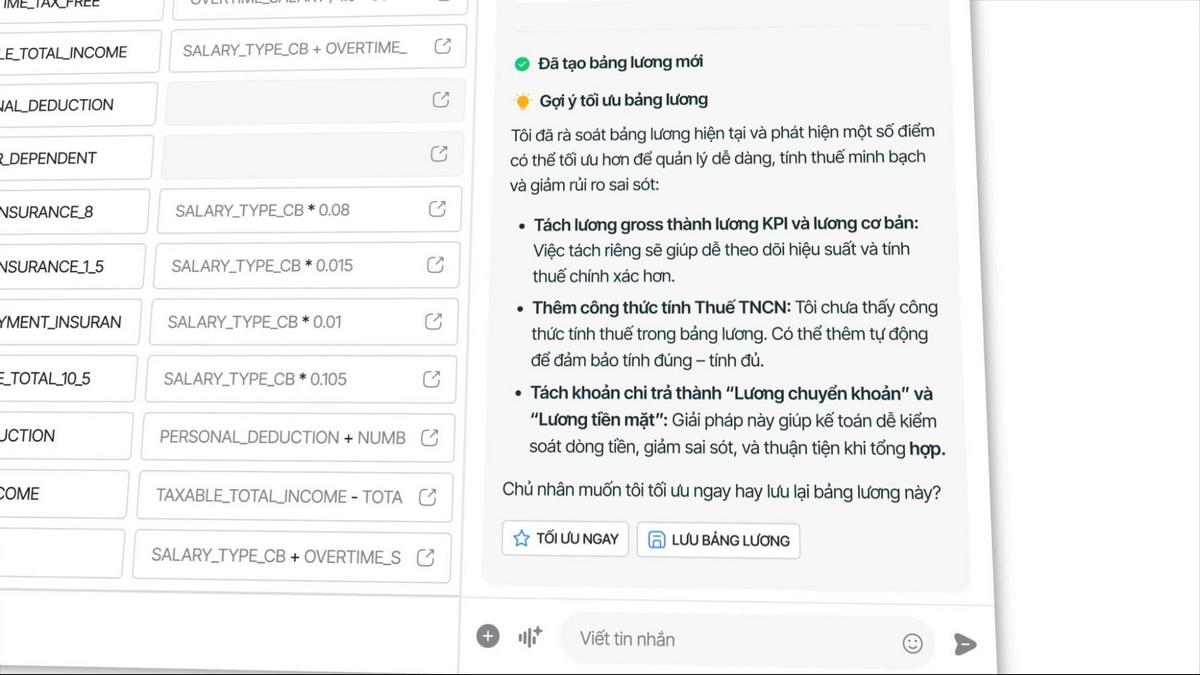Click the plus attachment icon in chat
1200x675 pixels.
(488, 636)
